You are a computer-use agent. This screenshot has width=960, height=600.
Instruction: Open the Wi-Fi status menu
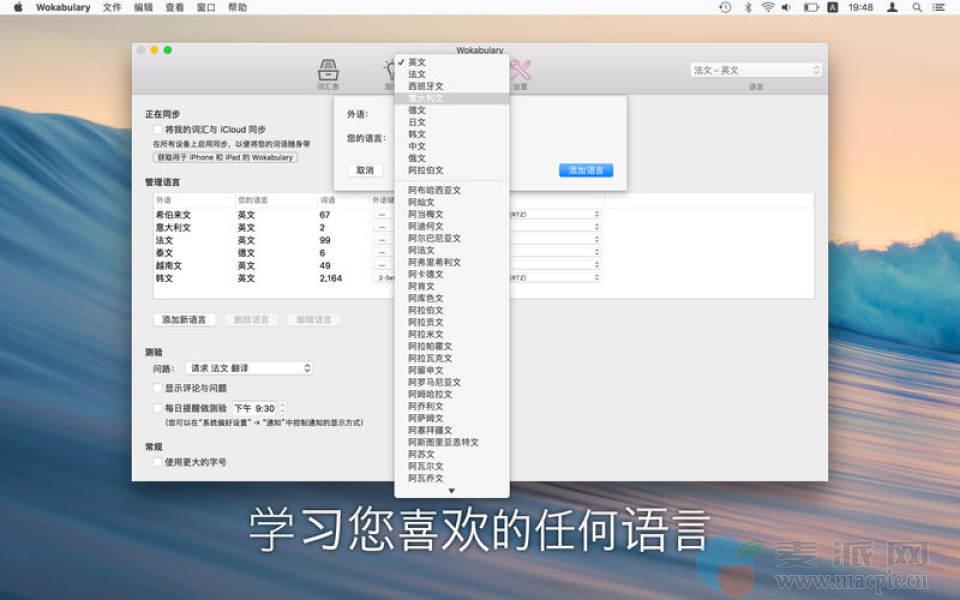[x=768, y=7]
